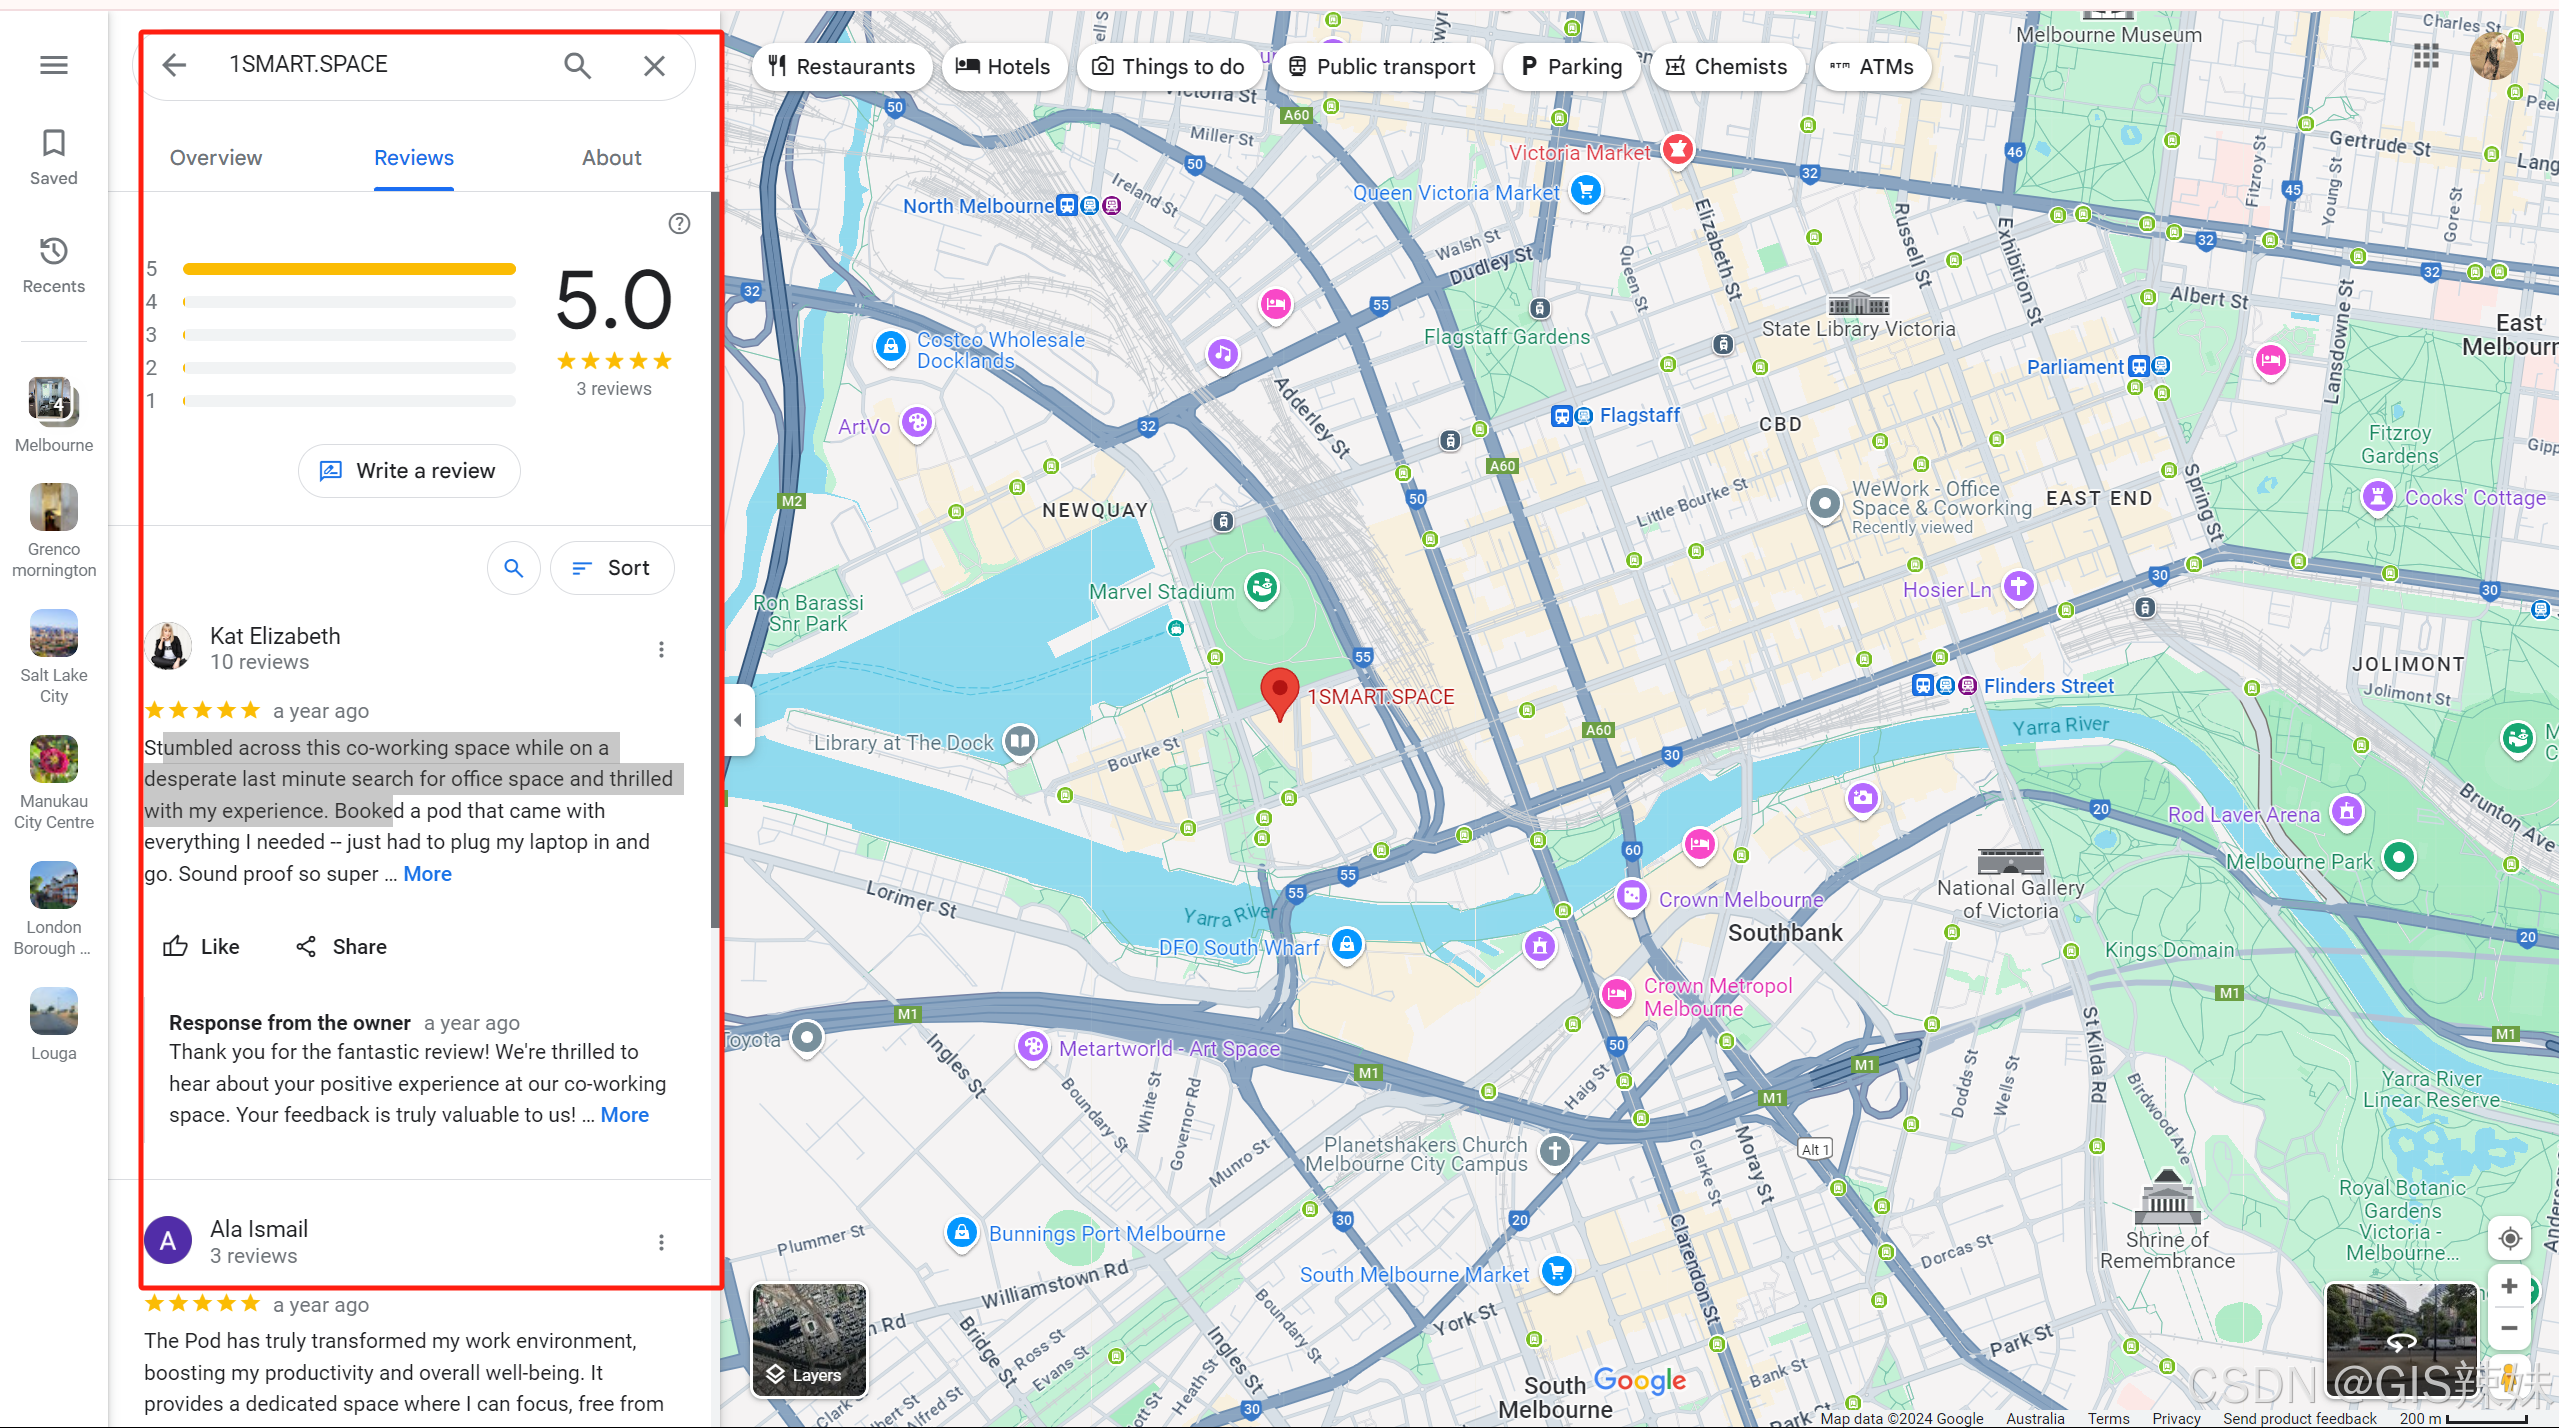Select the Crown Melbourne map marker
The width and height of the screenshot is (2559, 1428).
click(1631, 896)
